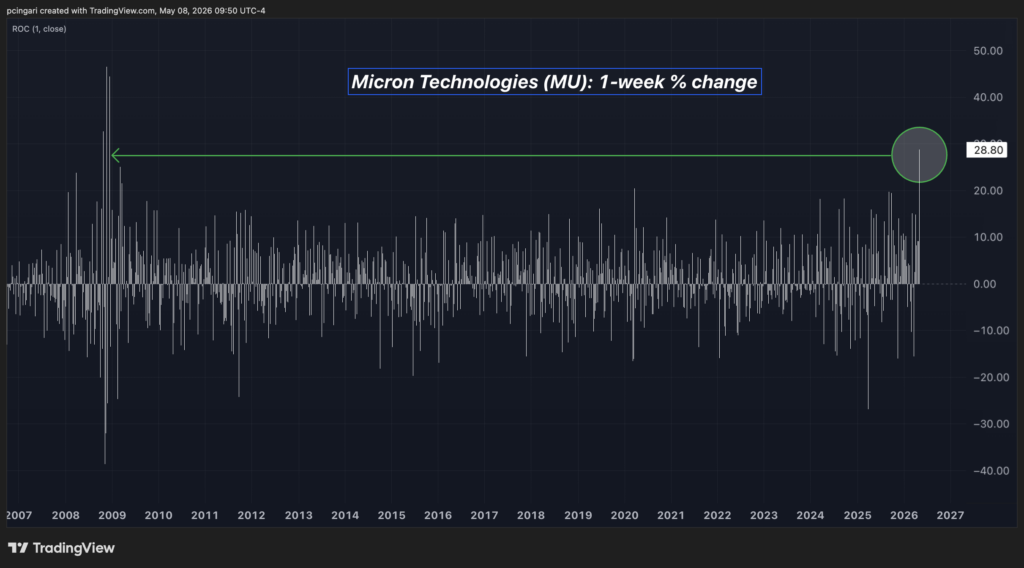1024x568 pixels.
Task: Click the tall positive bar in early 2020
Action: tap(634, 236)
